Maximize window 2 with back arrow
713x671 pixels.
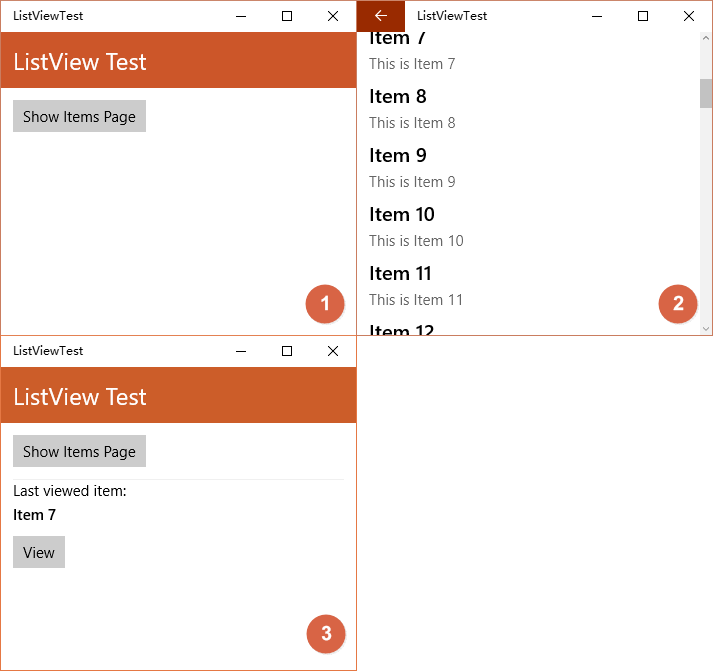(x=643, y=16)
